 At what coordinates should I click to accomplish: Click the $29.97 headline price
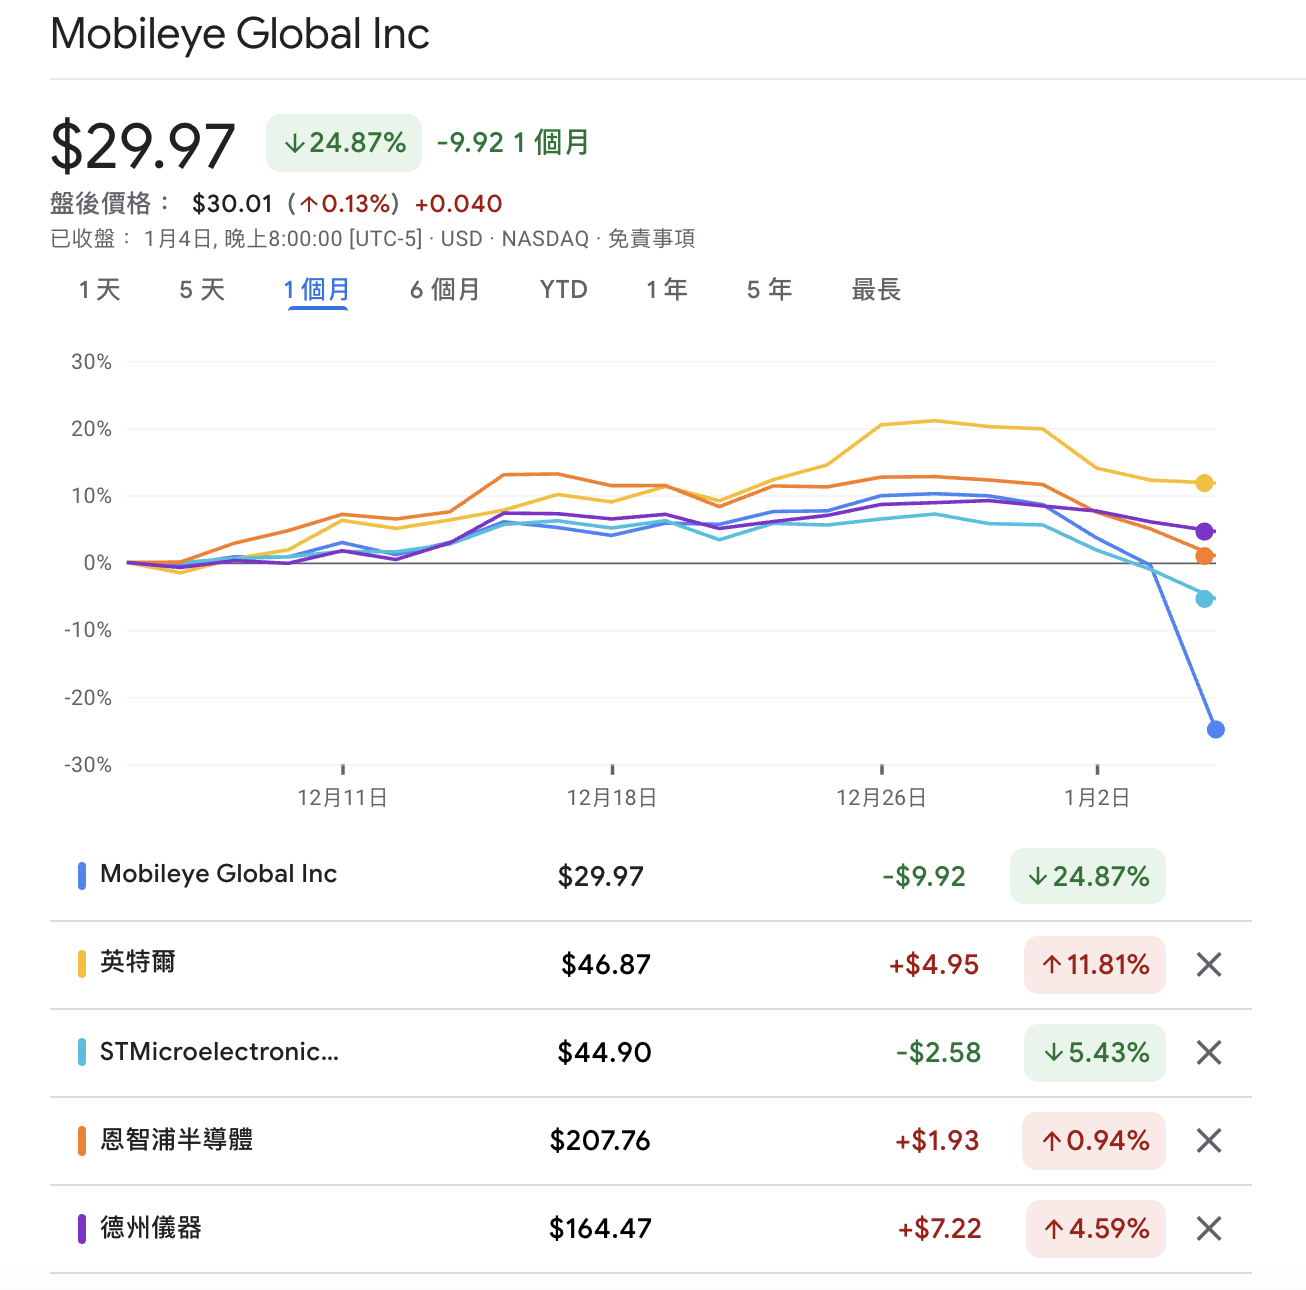point(143,146)
